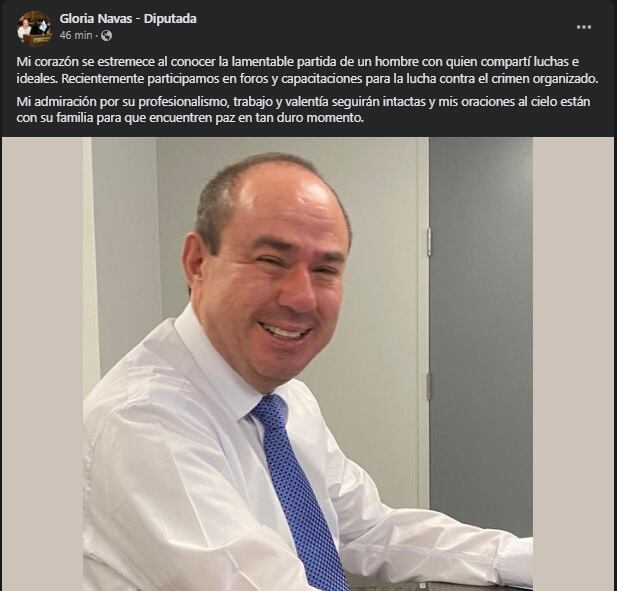
Task: Click the beige right margin beside the photo
Action: coord(573,364)
